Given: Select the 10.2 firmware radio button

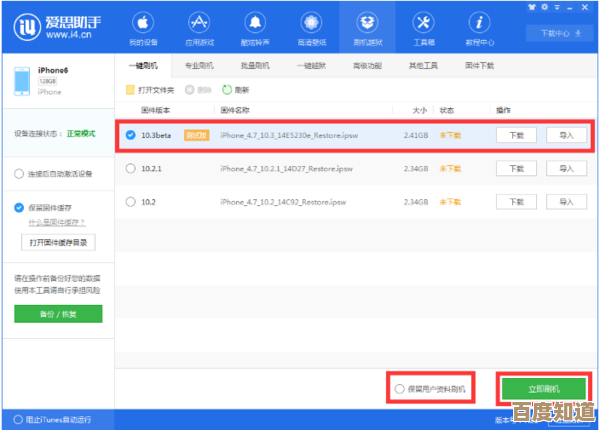Looking at the screenshot, I should coord(130,201).
